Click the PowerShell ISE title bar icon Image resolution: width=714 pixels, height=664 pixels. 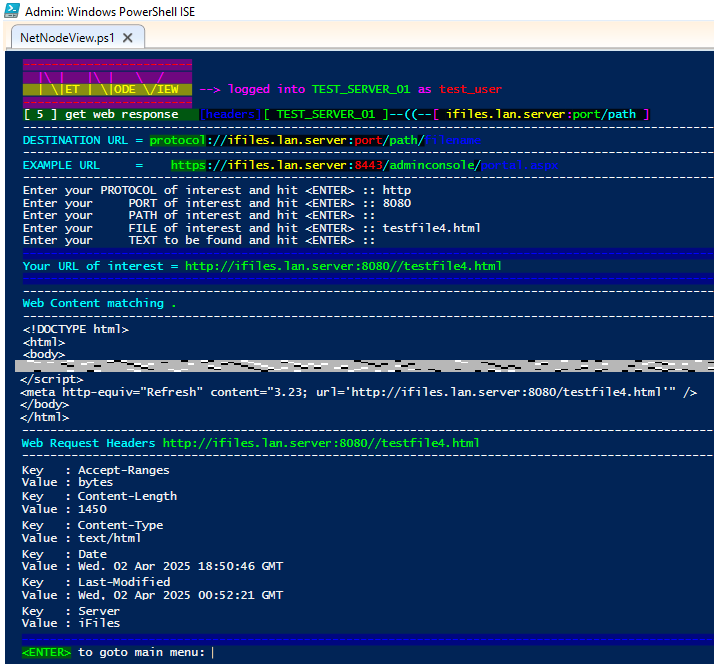12,10
